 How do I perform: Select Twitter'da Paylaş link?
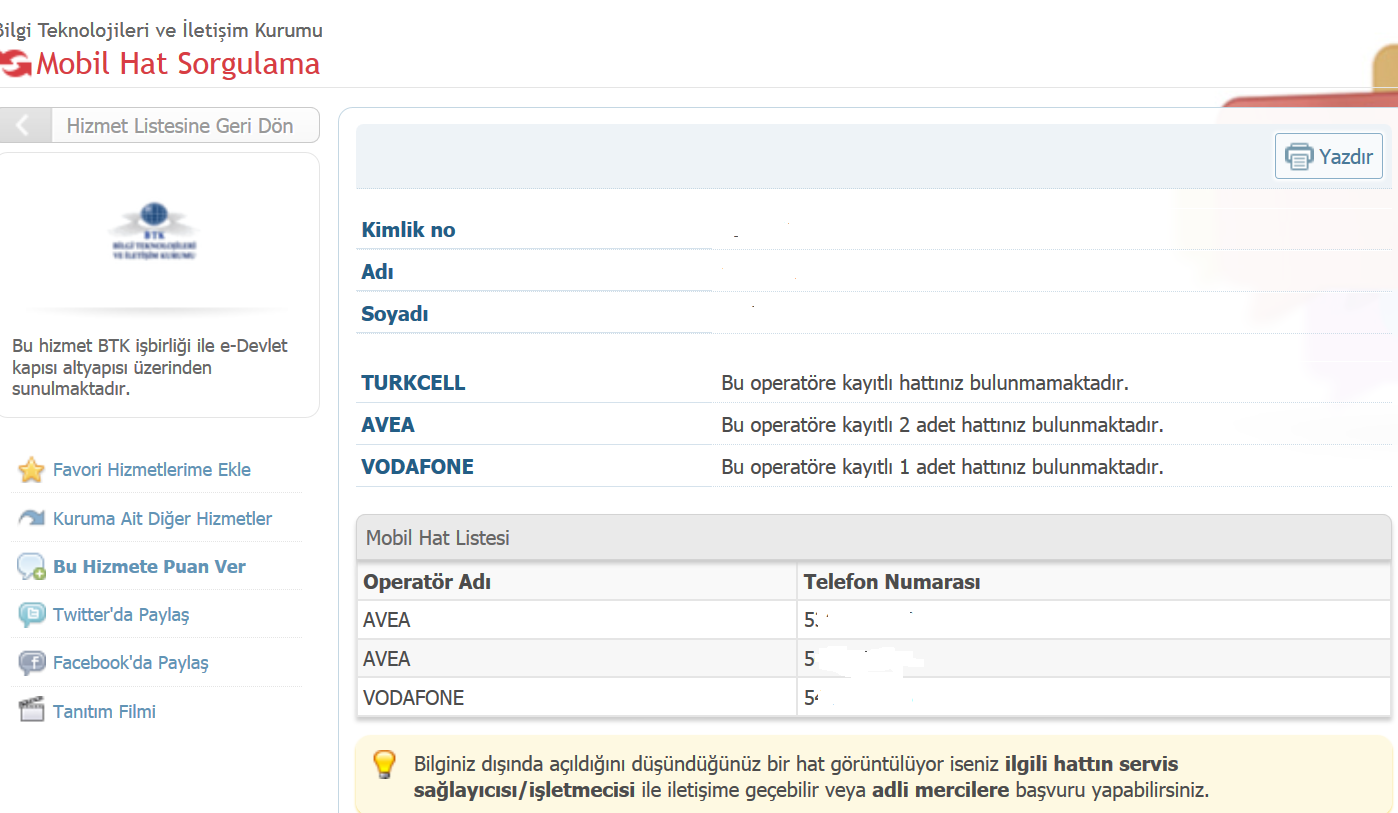pyautogui.click(x=121, y=615)
